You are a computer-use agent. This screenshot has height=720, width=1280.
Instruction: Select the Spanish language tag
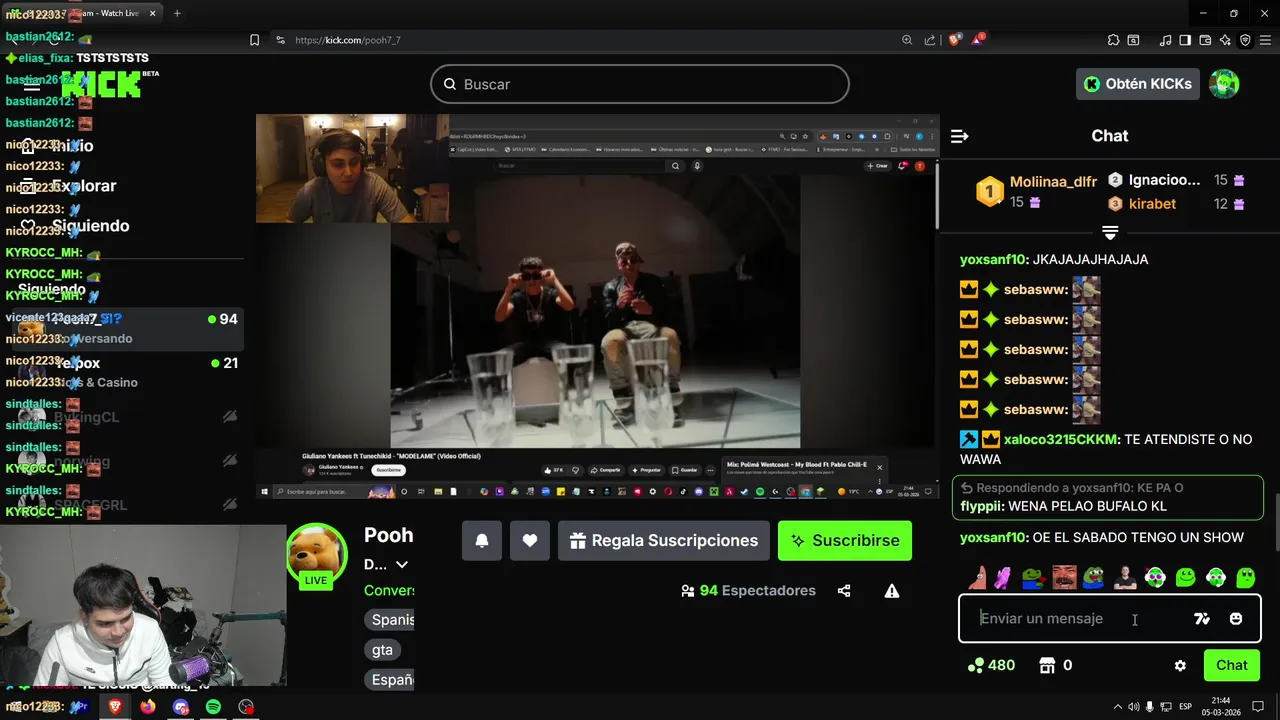point(391,620)
